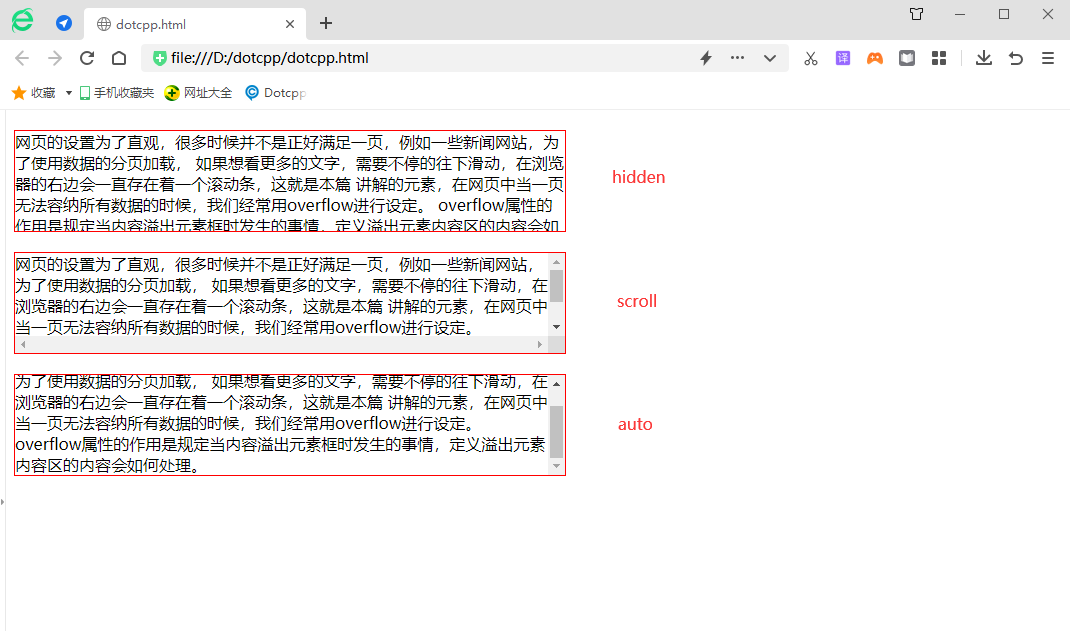Open the hamburger main menu
The image size is (1070, 631).
coord(1047,58)
